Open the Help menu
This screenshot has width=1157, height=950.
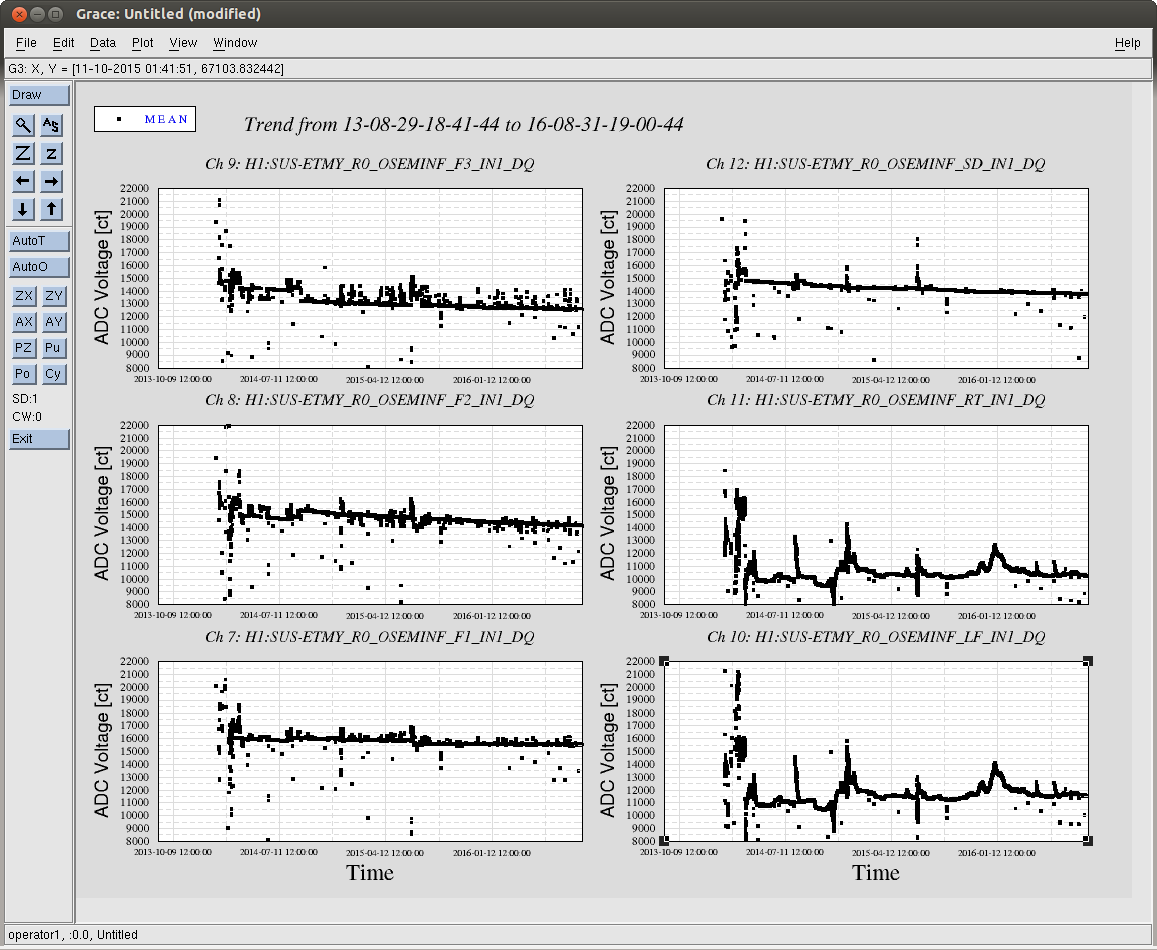tap(1127, 43)
